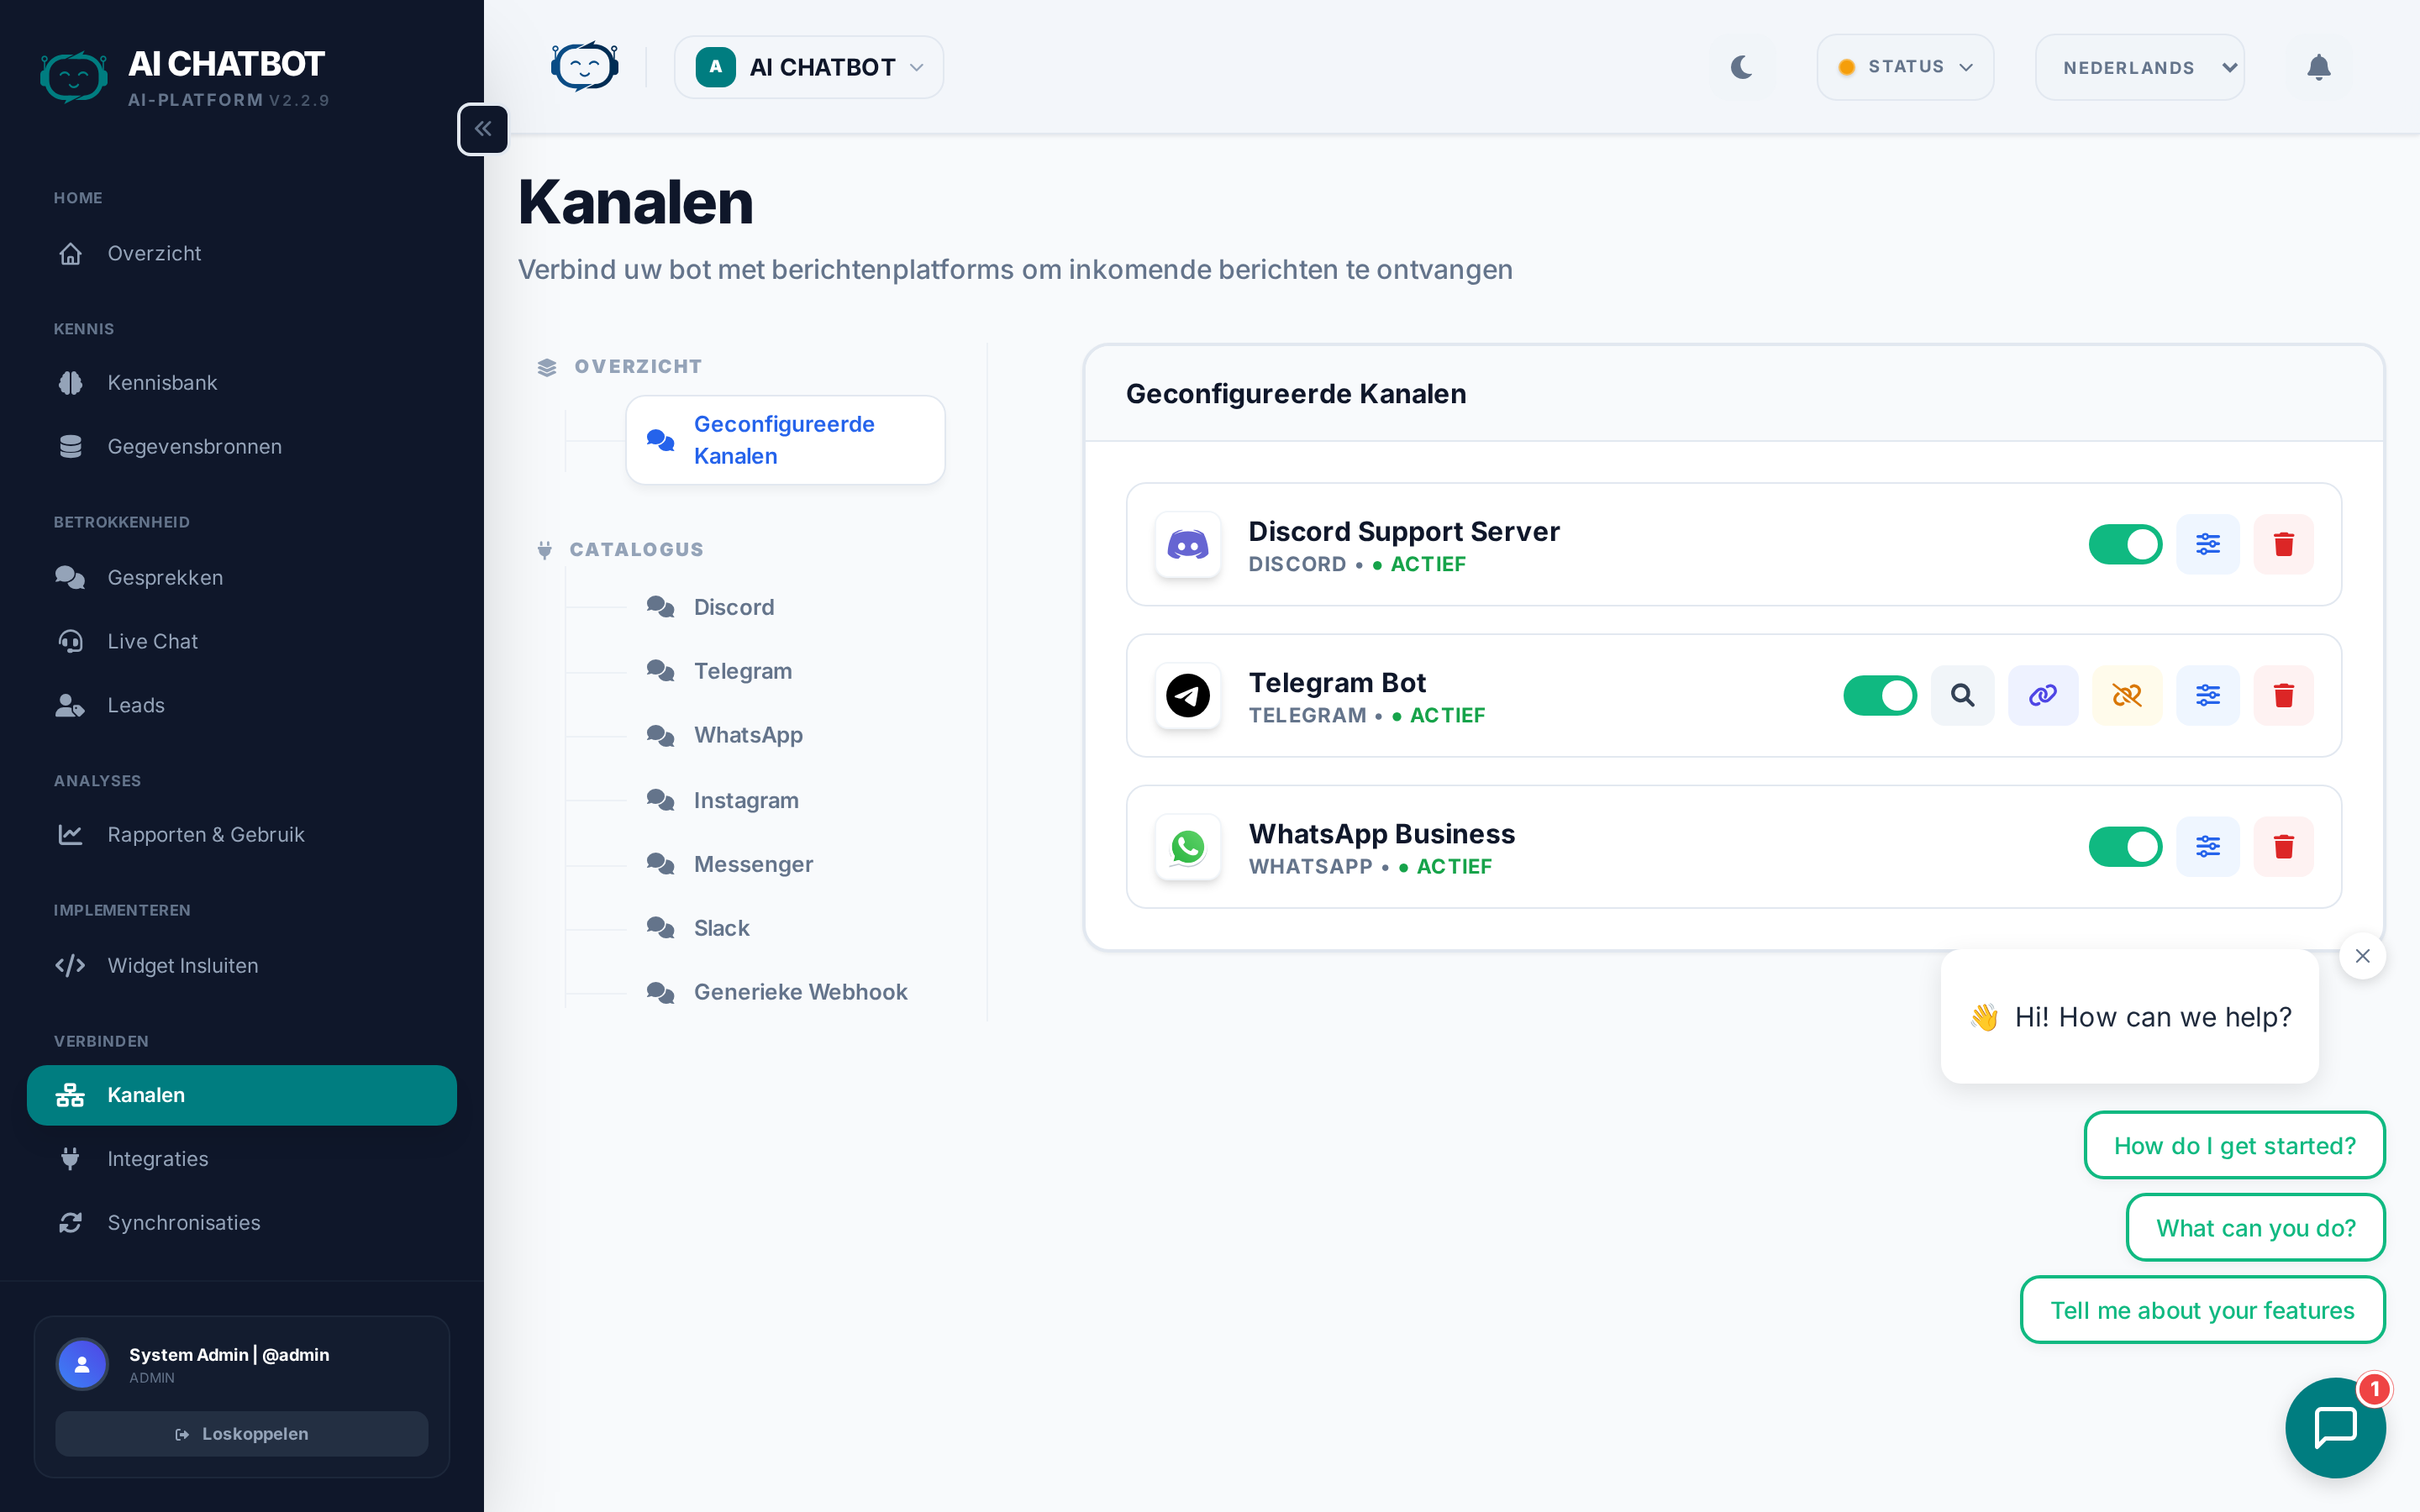Go to Kennisbank in the sidebar
The height and width of the screenshot is (1512, 2420).
pyautogui.click(x=162, y=382)
